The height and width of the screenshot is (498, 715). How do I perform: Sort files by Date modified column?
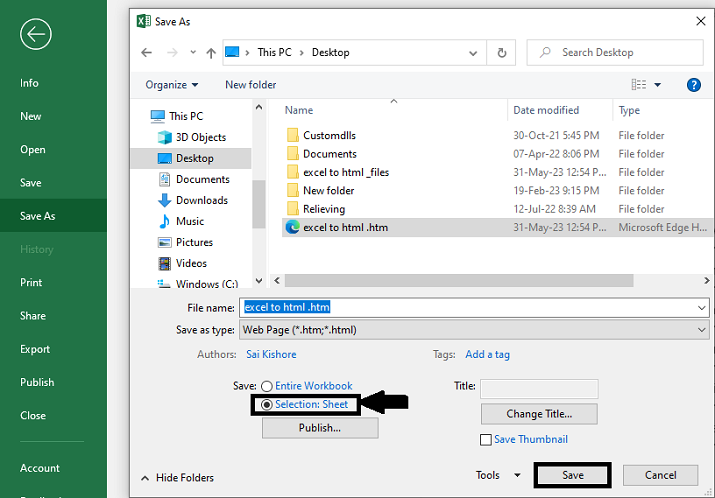click(x=546, y=110)
